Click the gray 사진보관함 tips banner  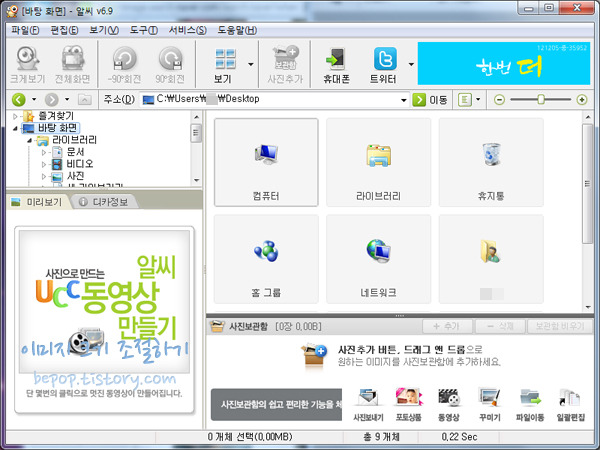pos(276,404)
